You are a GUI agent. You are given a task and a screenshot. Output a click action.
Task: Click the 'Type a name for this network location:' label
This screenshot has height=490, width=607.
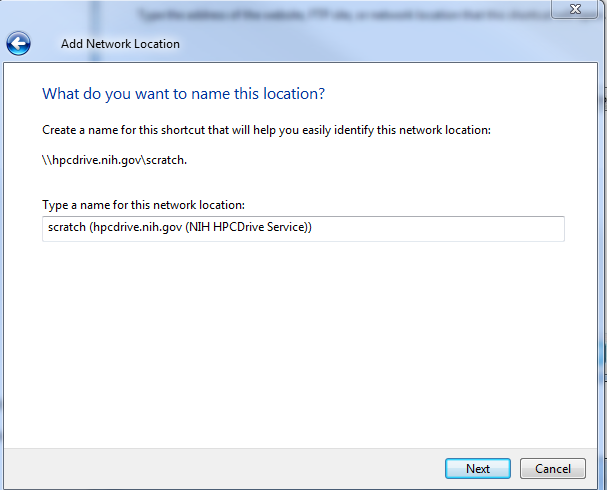[143, 205]
